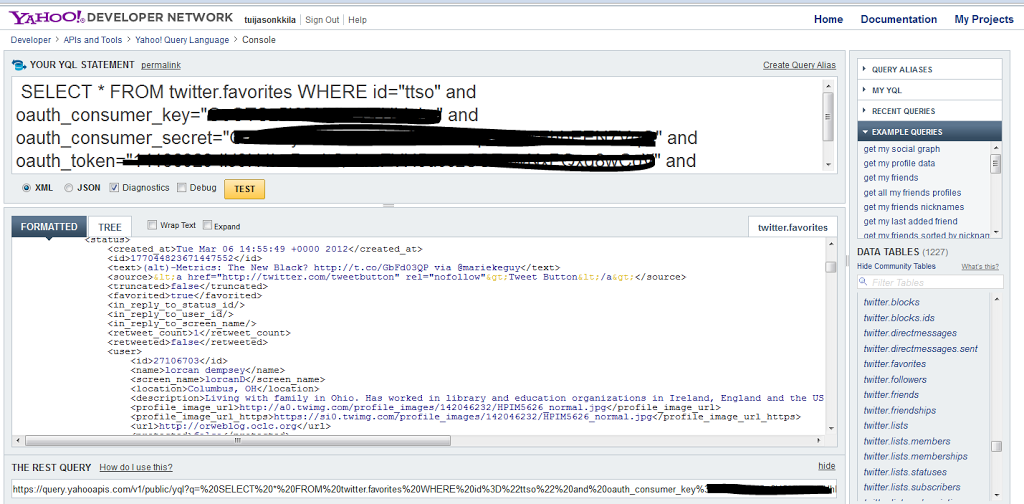This screenshot has width=1024, height=504.
Task: Expand the Query Aliases section
Action: (x=900, y=70)
